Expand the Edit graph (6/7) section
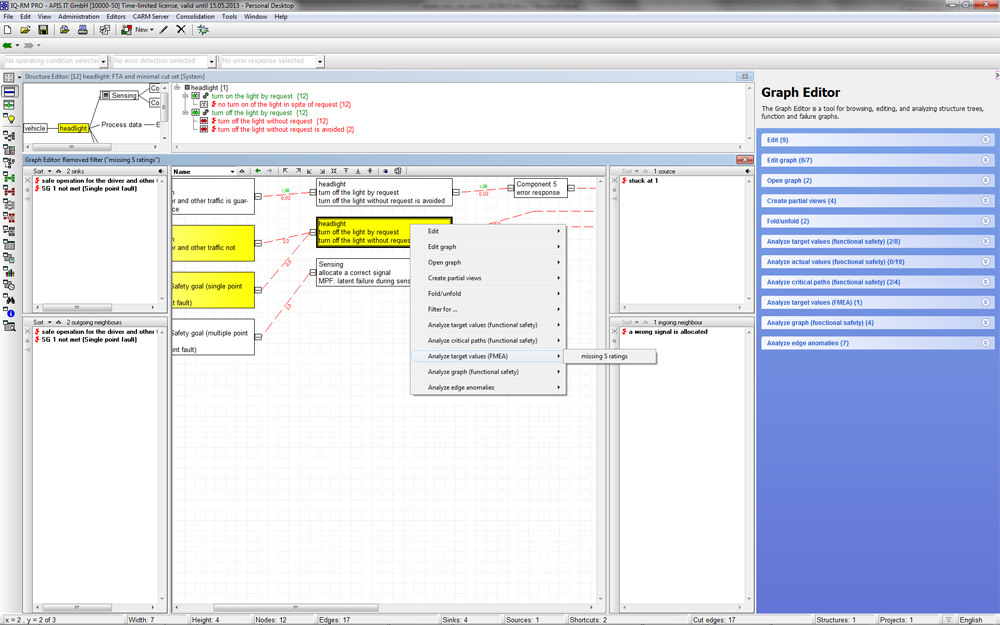 click(x=985, y=160)
